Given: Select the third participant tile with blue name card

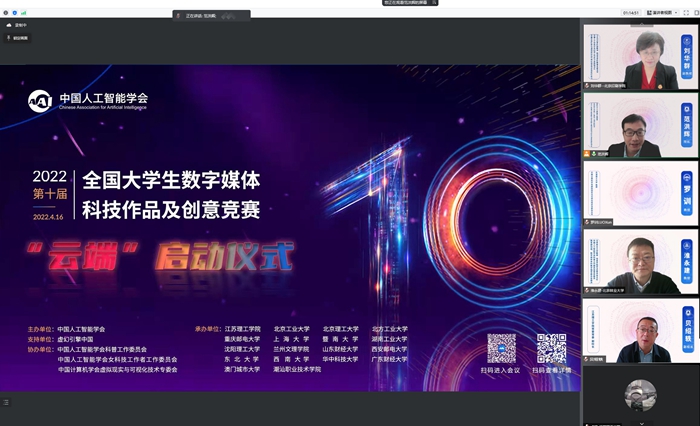Looking at the screenshot, I should [x=641, y=194].
